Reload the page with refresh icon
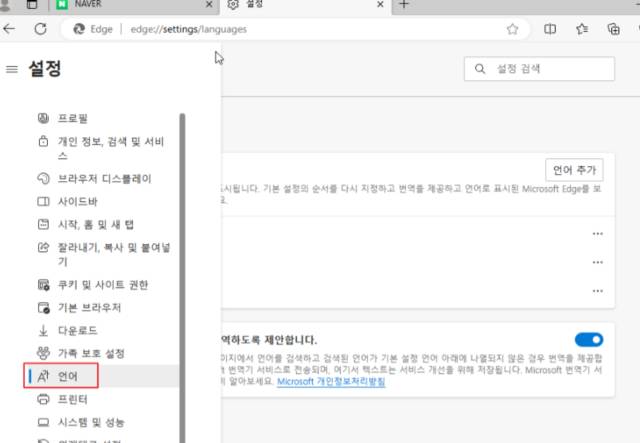 (40, 29)
